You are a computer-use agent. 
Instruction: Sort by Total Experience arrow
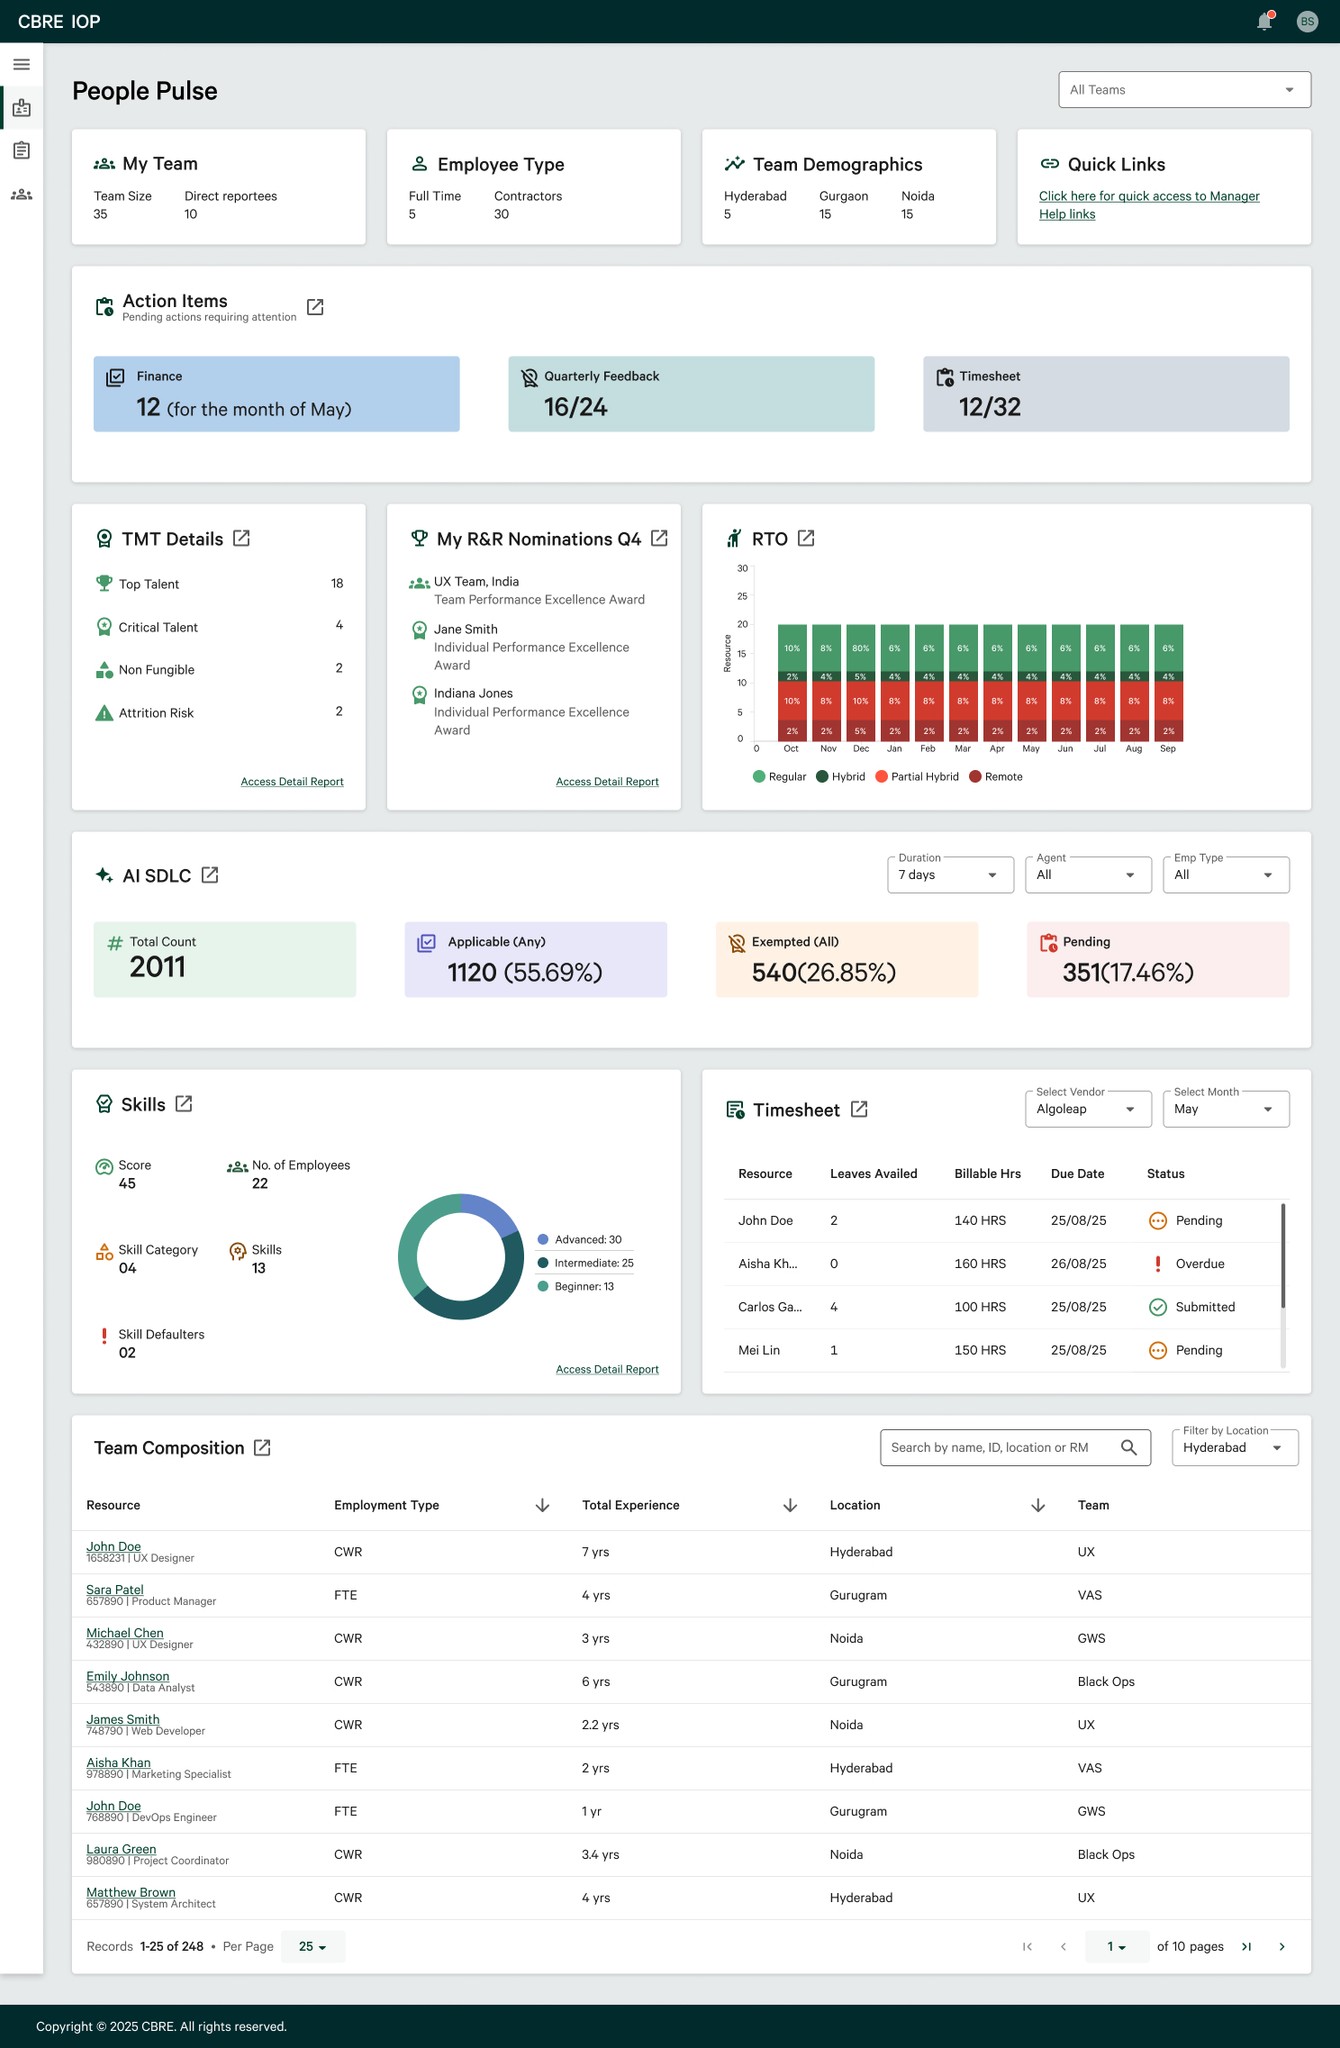tap(790, 1505)
